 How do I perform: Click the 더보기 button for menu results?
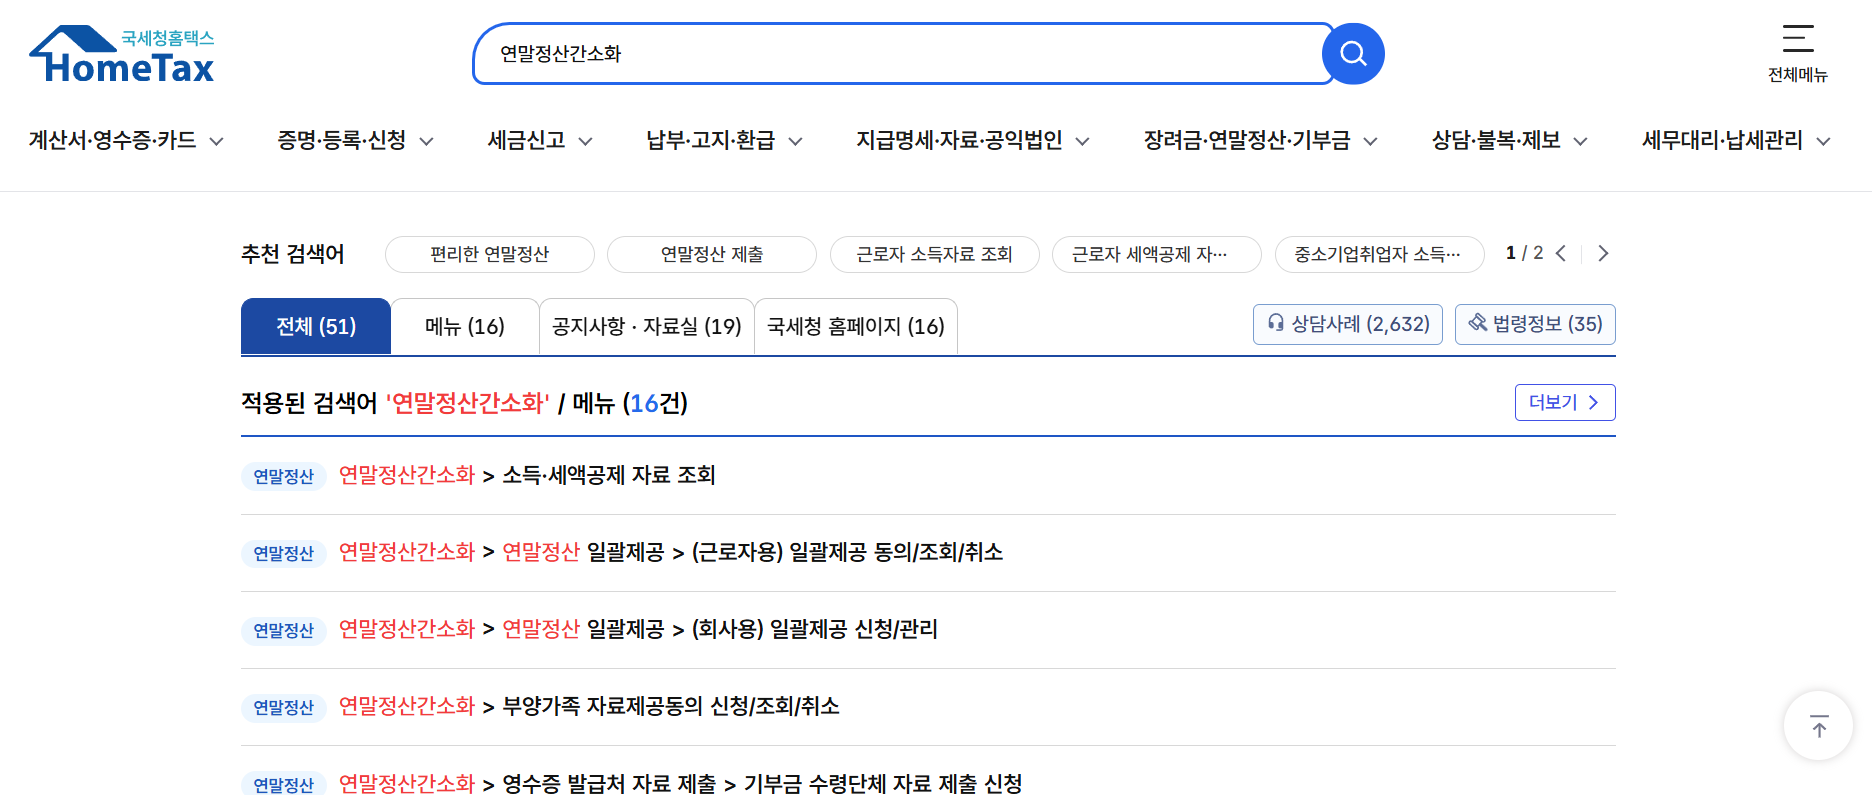pos(1565,402)
